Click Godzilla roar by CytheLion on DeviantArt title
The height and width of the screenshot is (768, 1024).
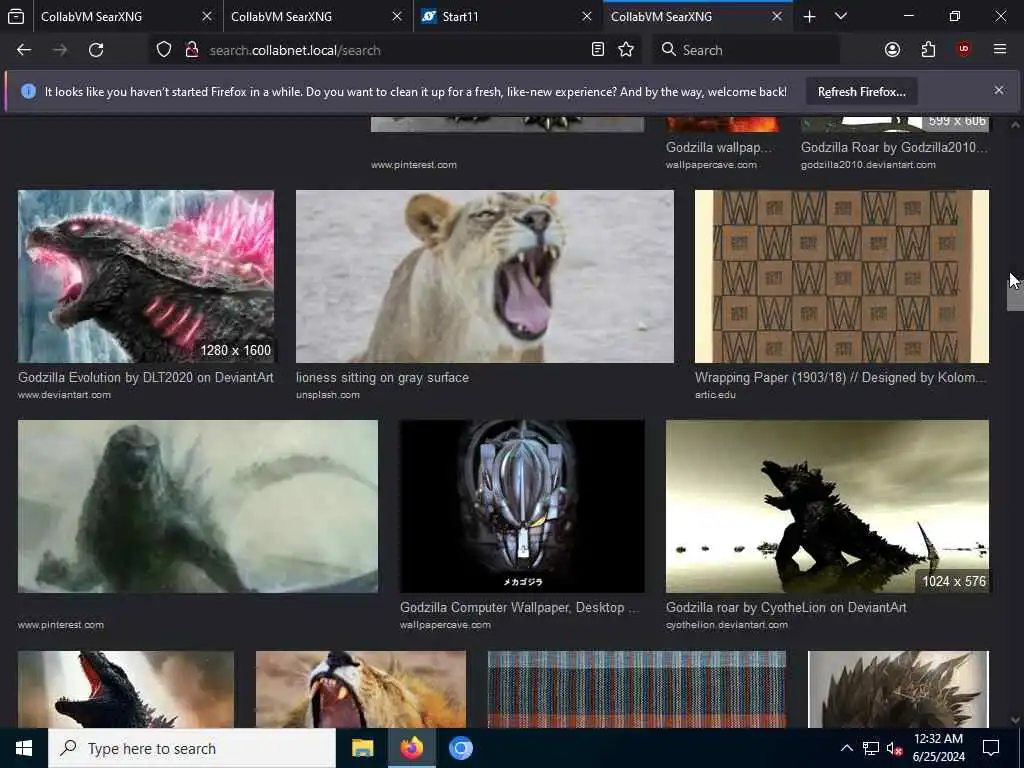pyautogui.click(x=786, y=607)
